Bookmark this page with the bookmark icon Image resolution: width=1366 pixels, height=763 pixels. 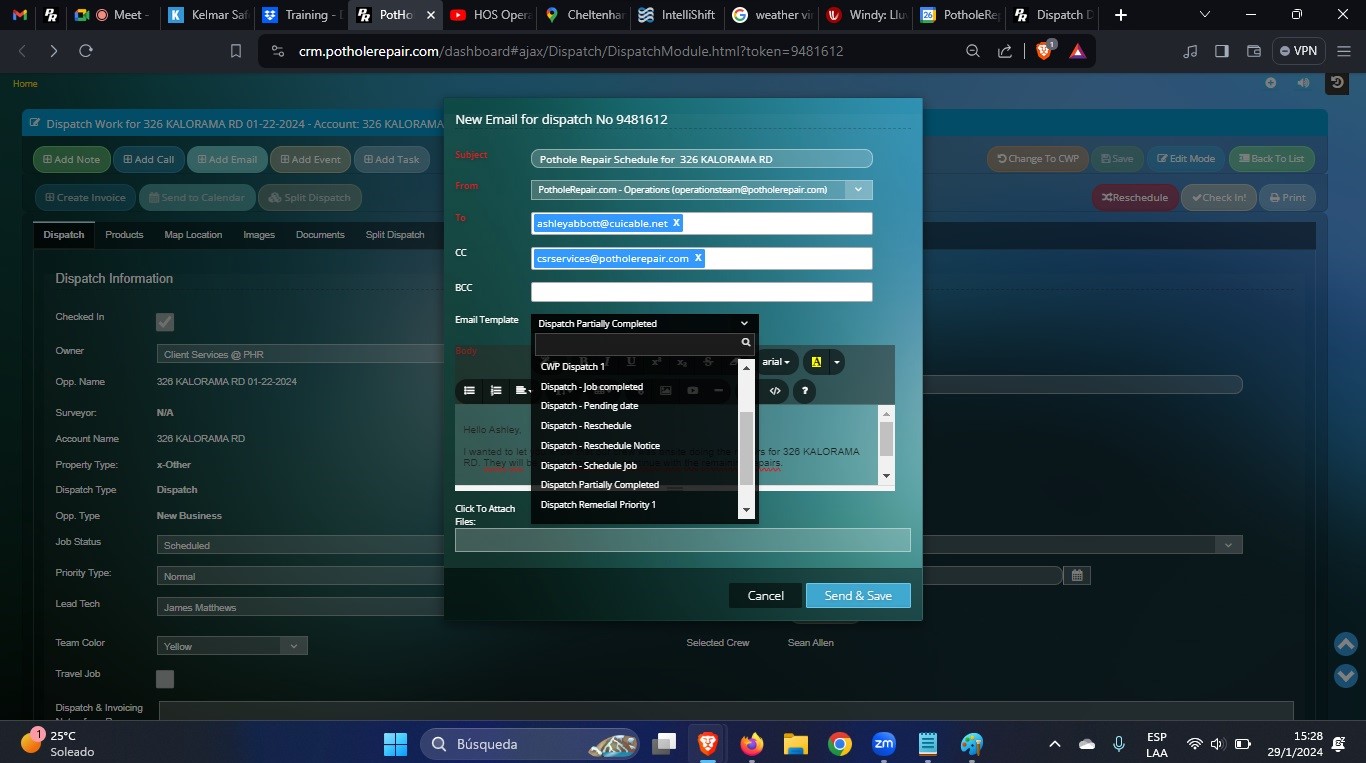[x=236, y=51]
